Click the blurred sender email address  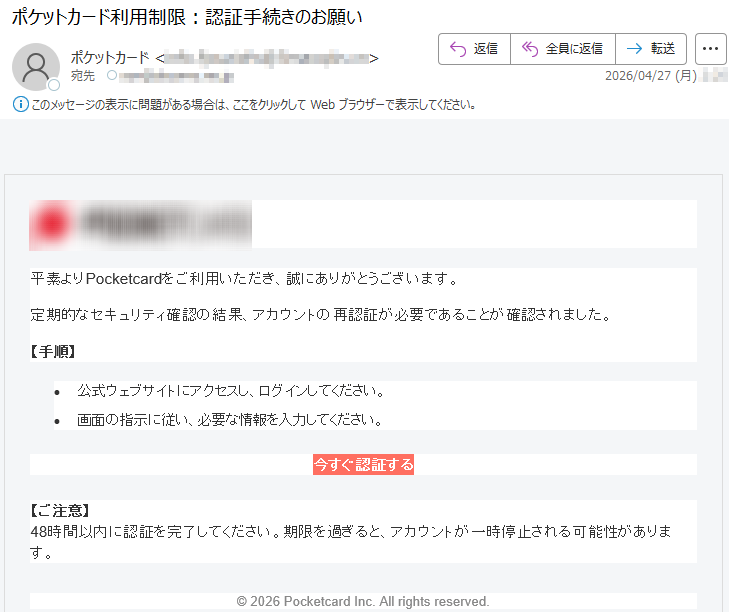267,58
